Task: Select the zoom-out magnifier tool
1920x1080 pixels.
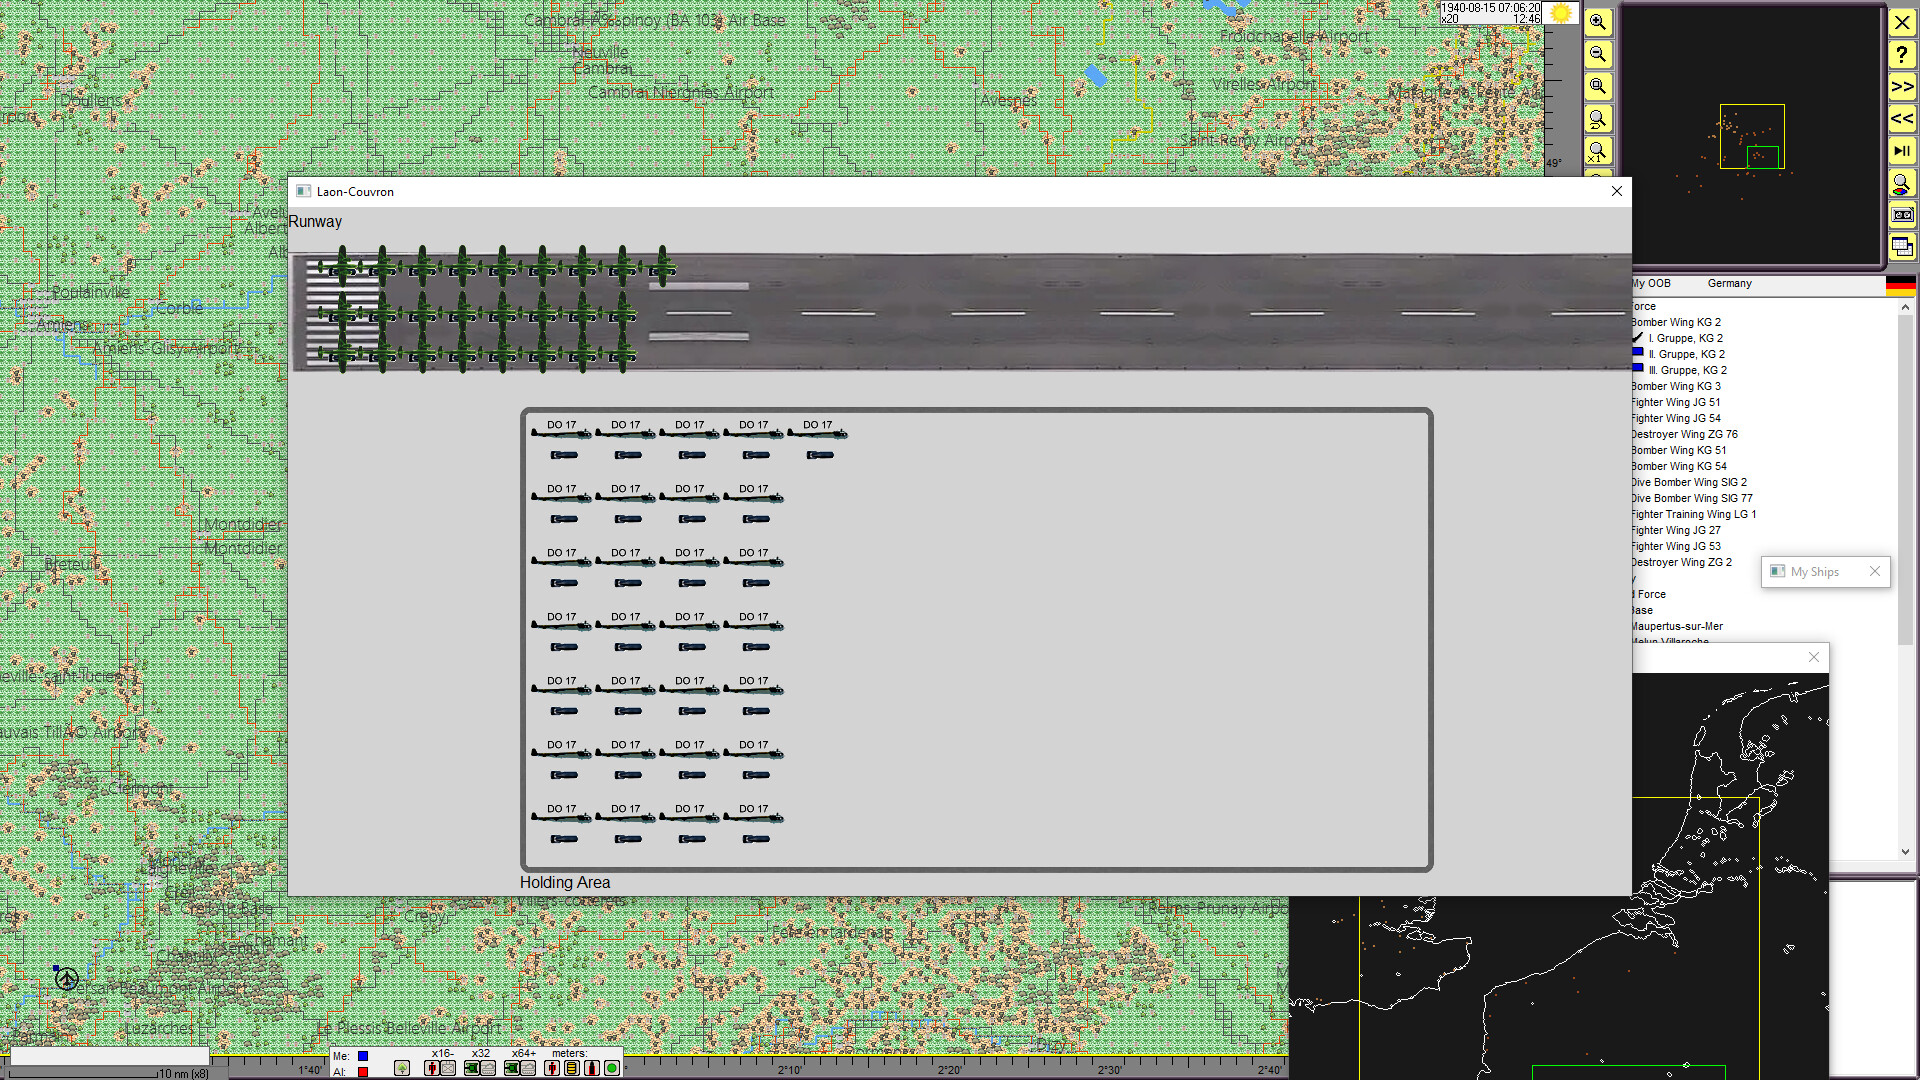Action: pos(1598,55)
